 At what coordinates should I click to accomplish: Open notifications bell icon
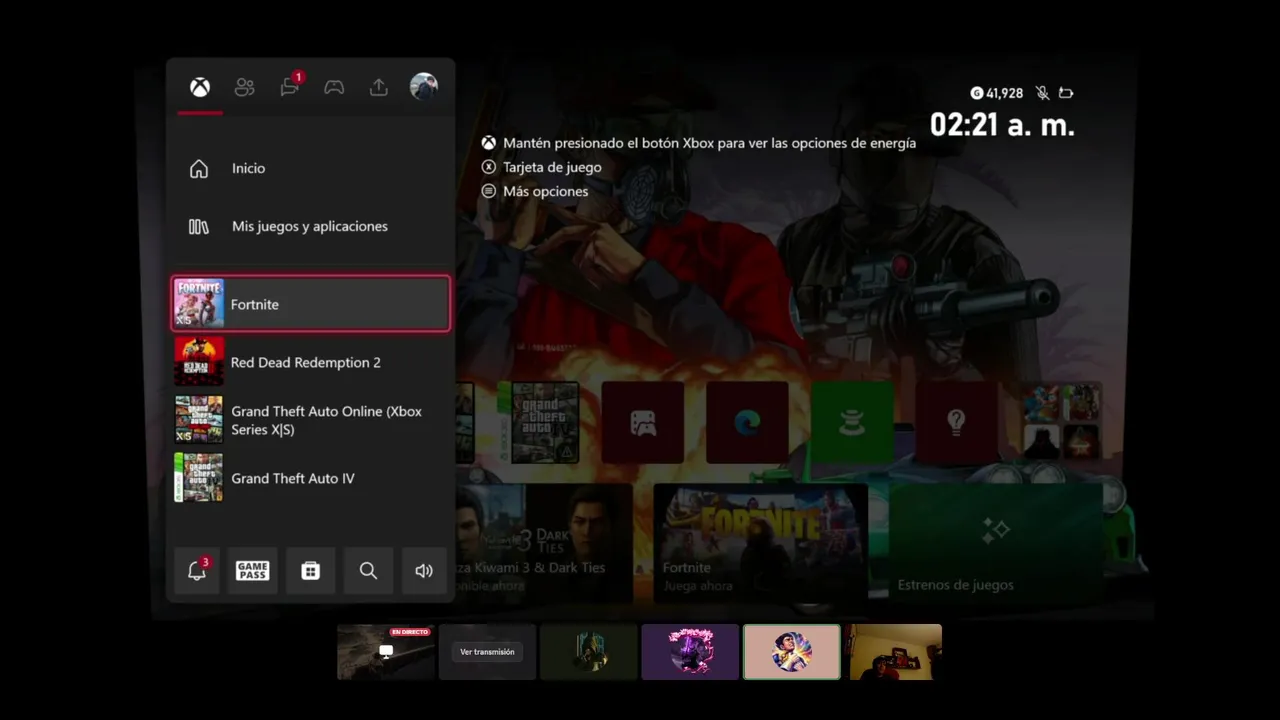[197, 571]
